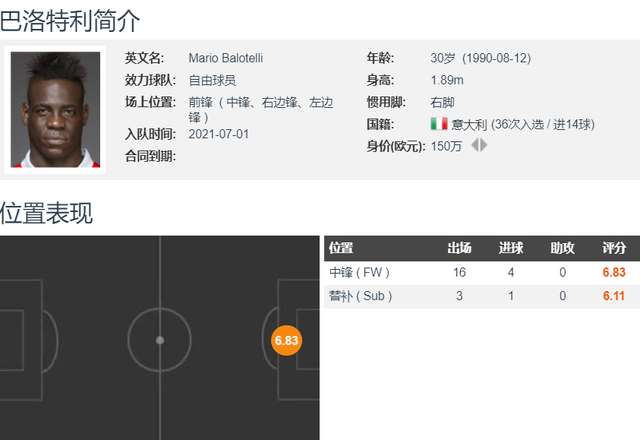Click the 6.11 rating in Sub row
Screen dimensions: 640x440
[x=614, y=296]
